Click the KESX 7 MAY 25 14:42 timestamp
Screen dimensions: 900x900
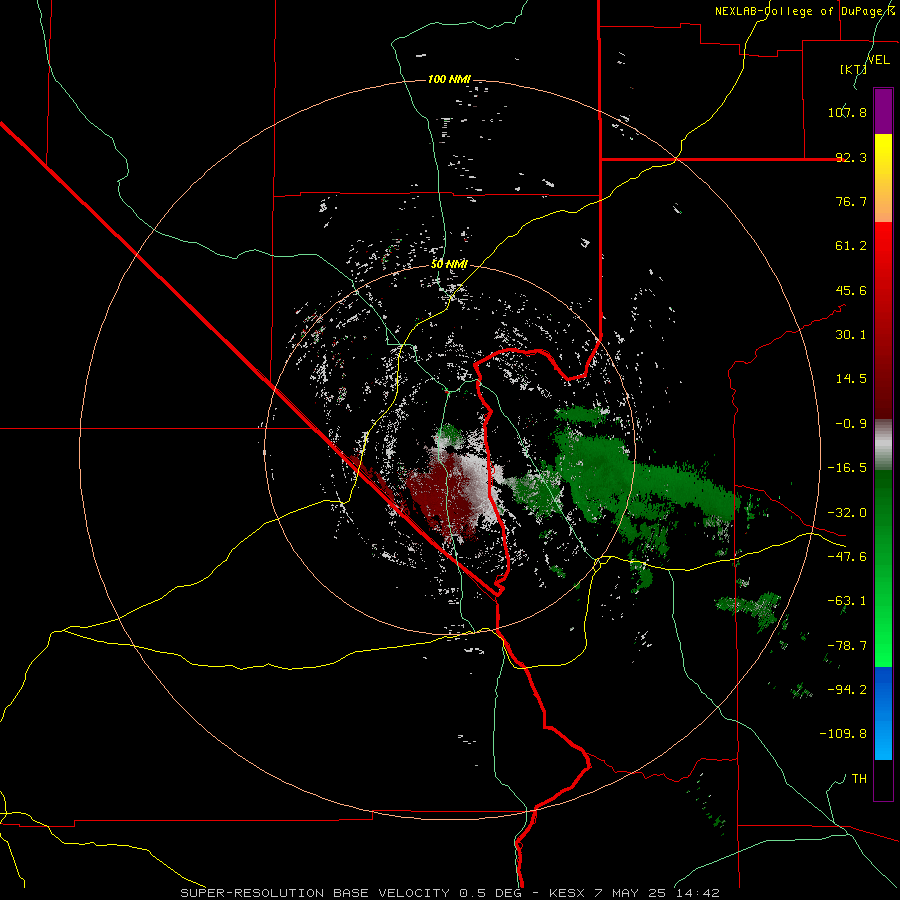pos(634,893)
